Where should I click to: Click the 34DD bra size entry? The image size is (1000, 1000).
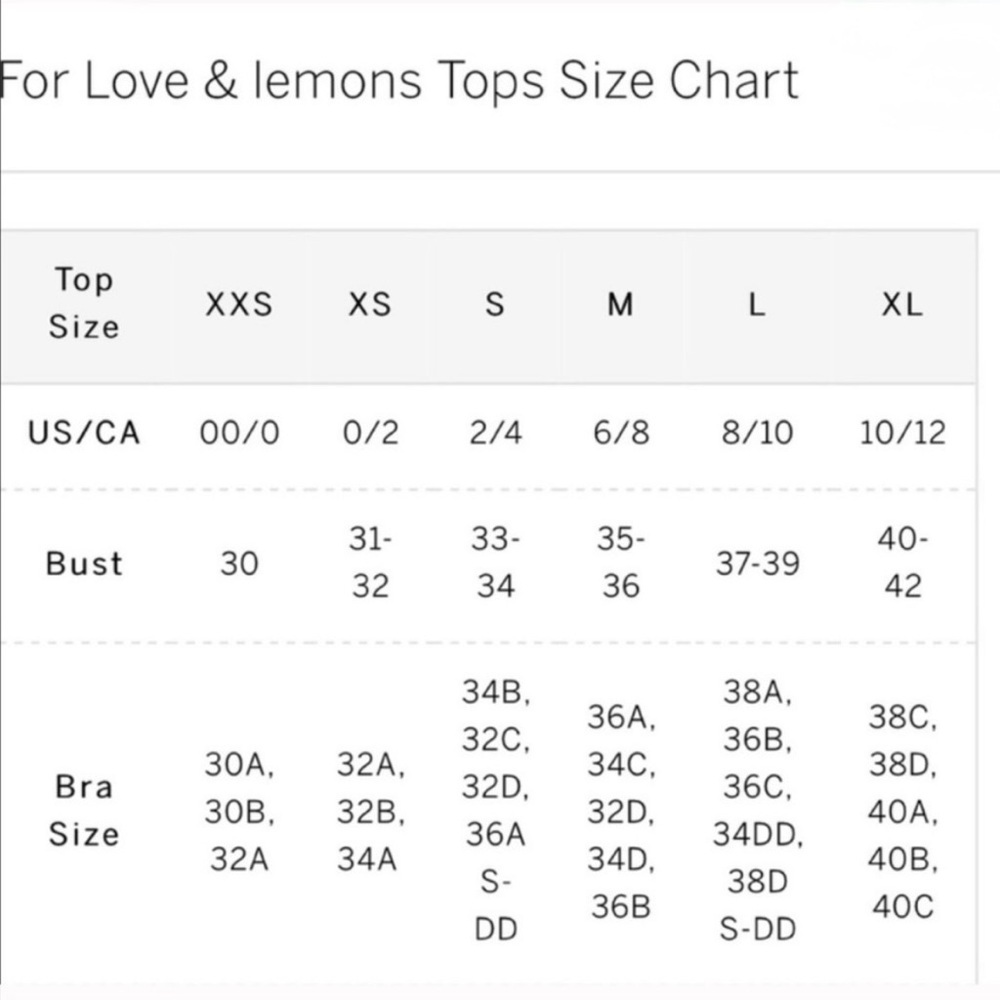pos(757,834)
